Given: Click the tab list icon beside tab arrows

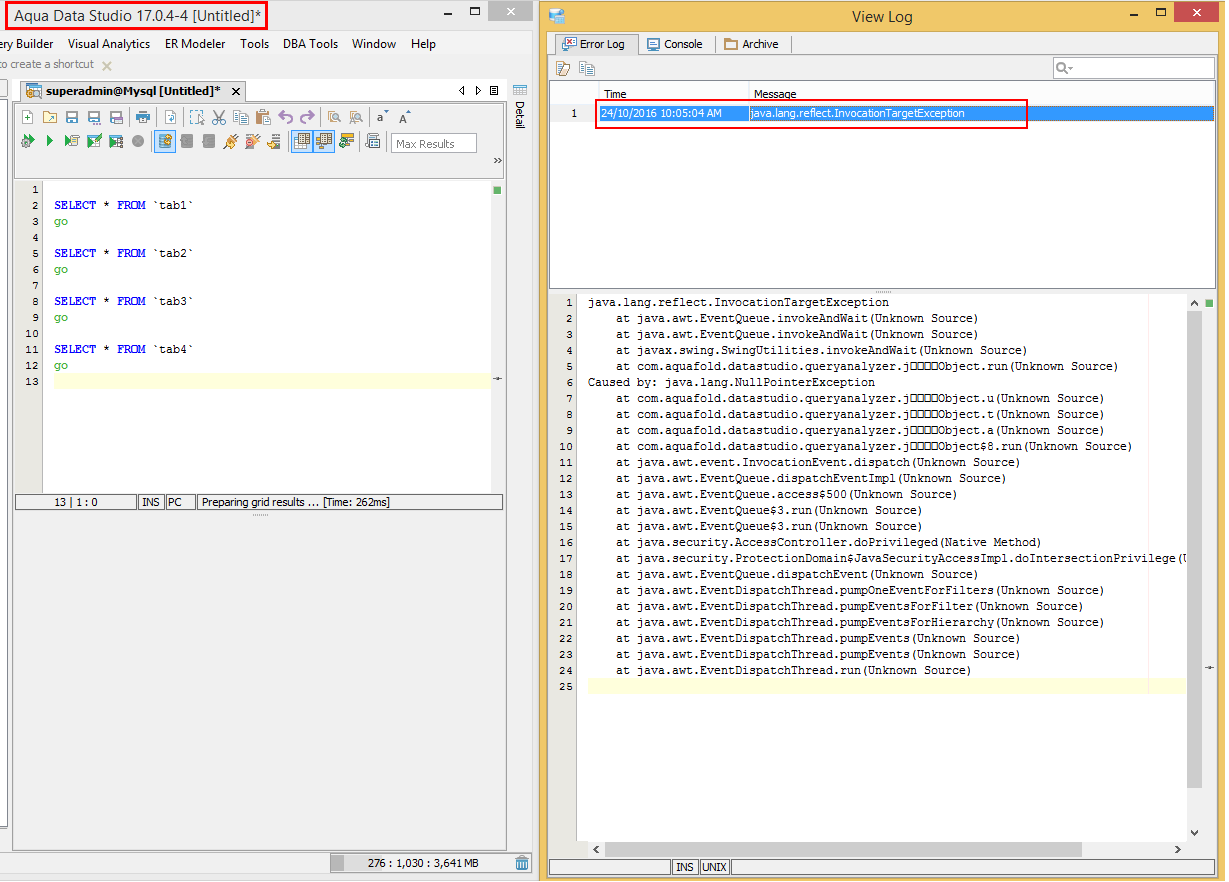Looking at the screenshot, I should pyautogui.click(x=494, y=91).
